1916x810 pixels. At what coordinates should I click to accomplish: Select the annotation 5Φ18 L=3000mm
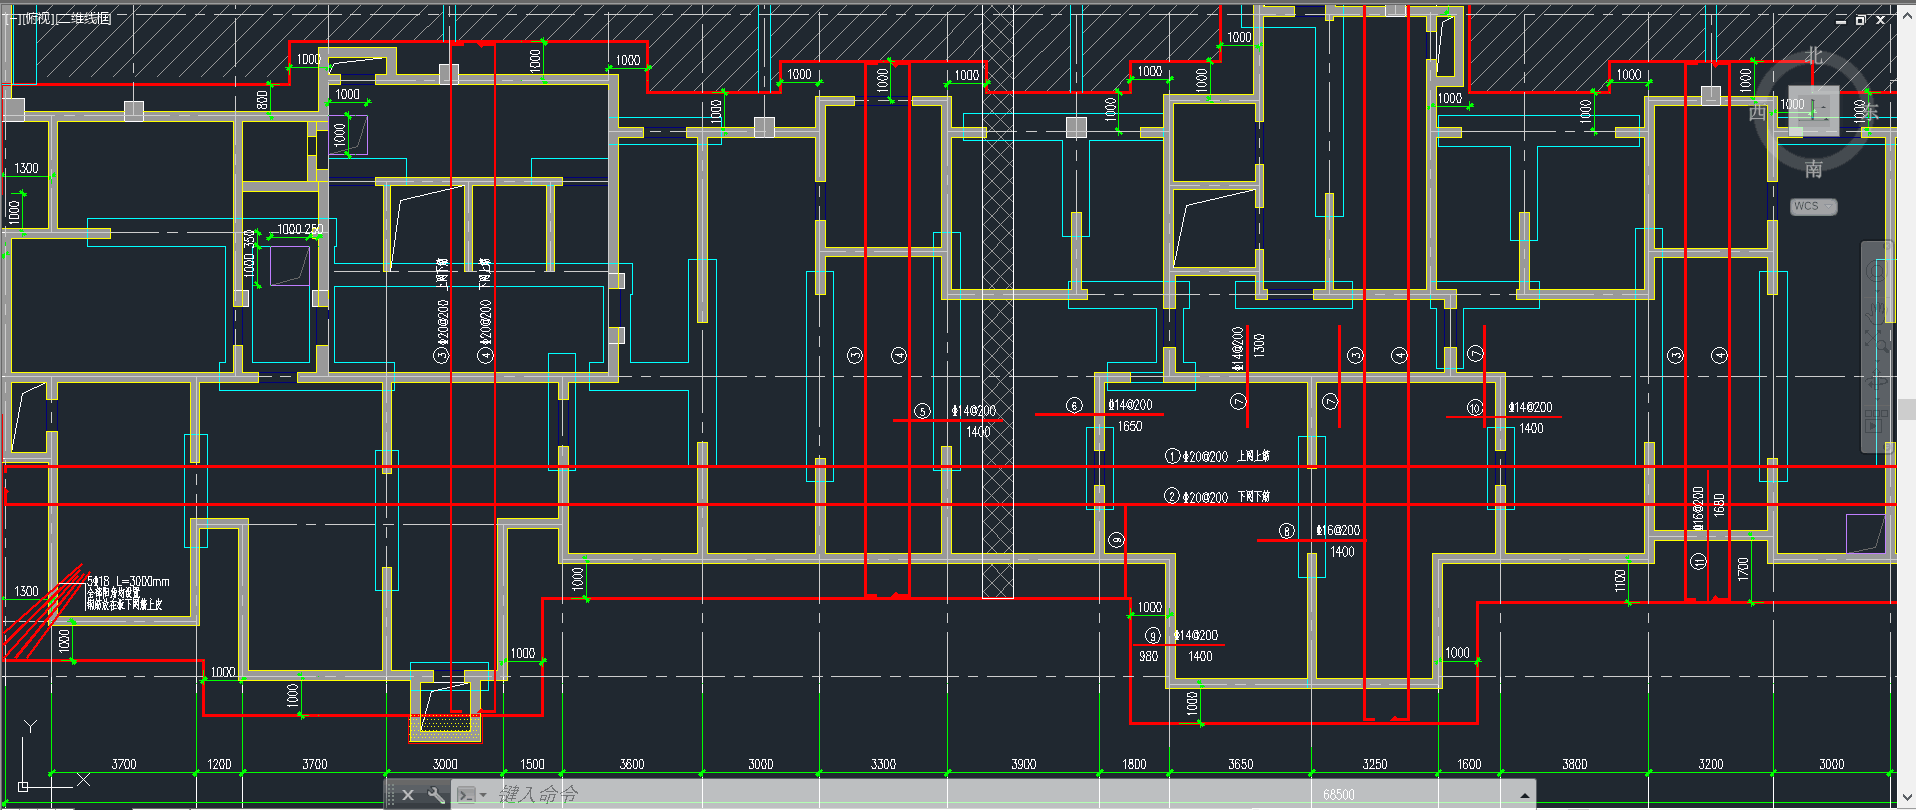(x=129, y=581)
